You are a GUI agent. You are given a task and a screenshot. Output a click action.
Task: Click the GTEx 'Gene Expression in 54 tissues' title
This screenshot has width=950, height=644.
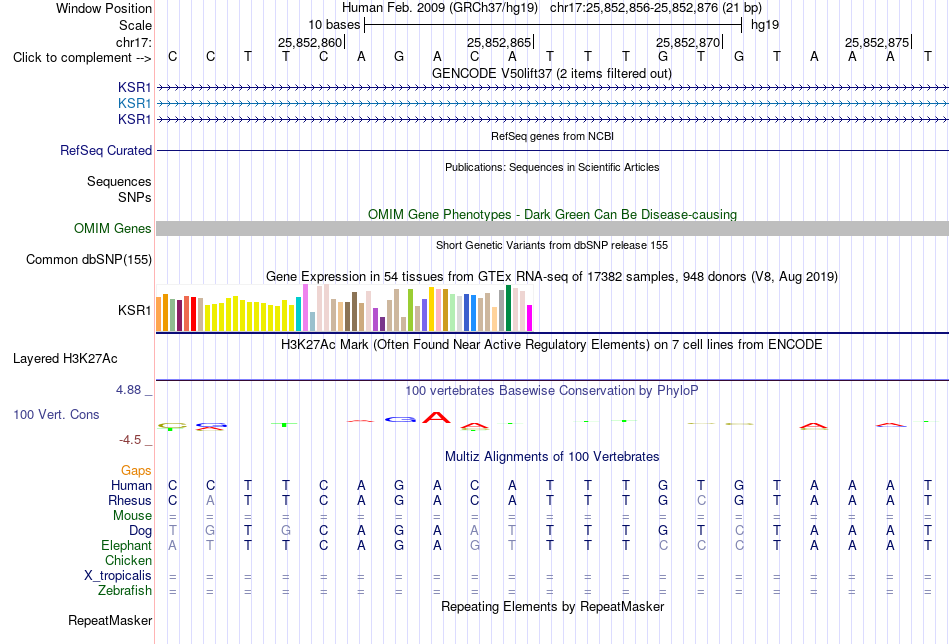pyautogui.click(x=552, y=276)
